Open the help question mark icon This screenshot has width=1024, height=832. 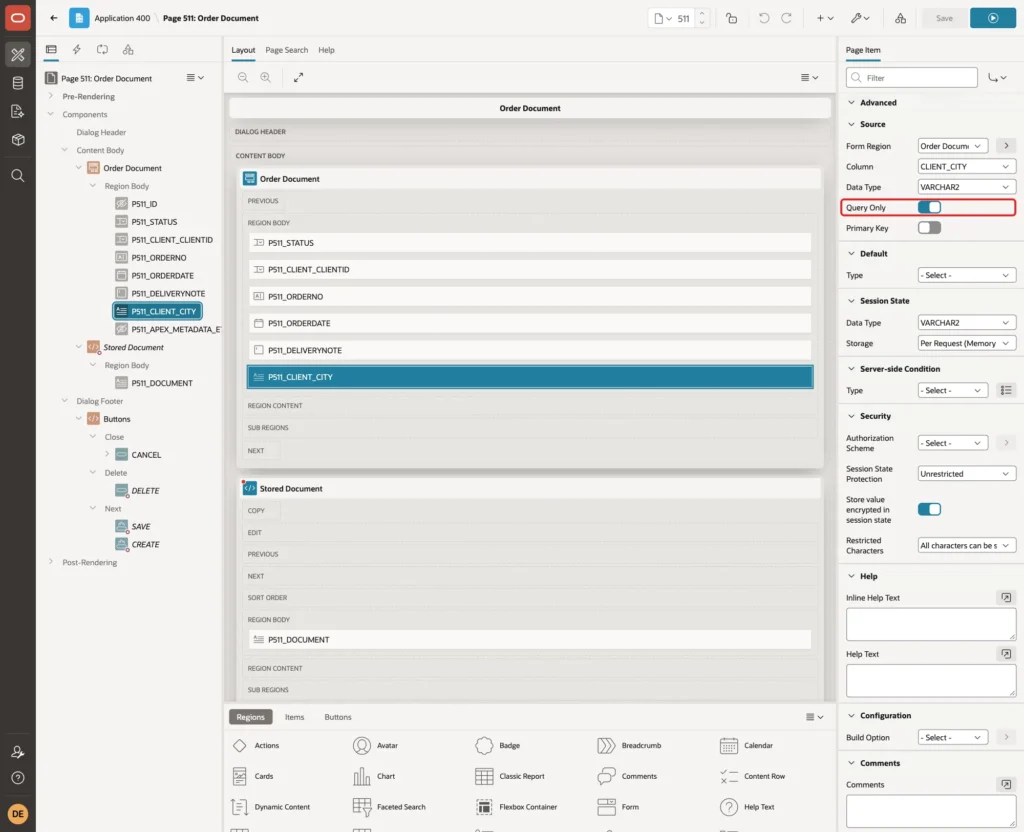pos(18,778)
